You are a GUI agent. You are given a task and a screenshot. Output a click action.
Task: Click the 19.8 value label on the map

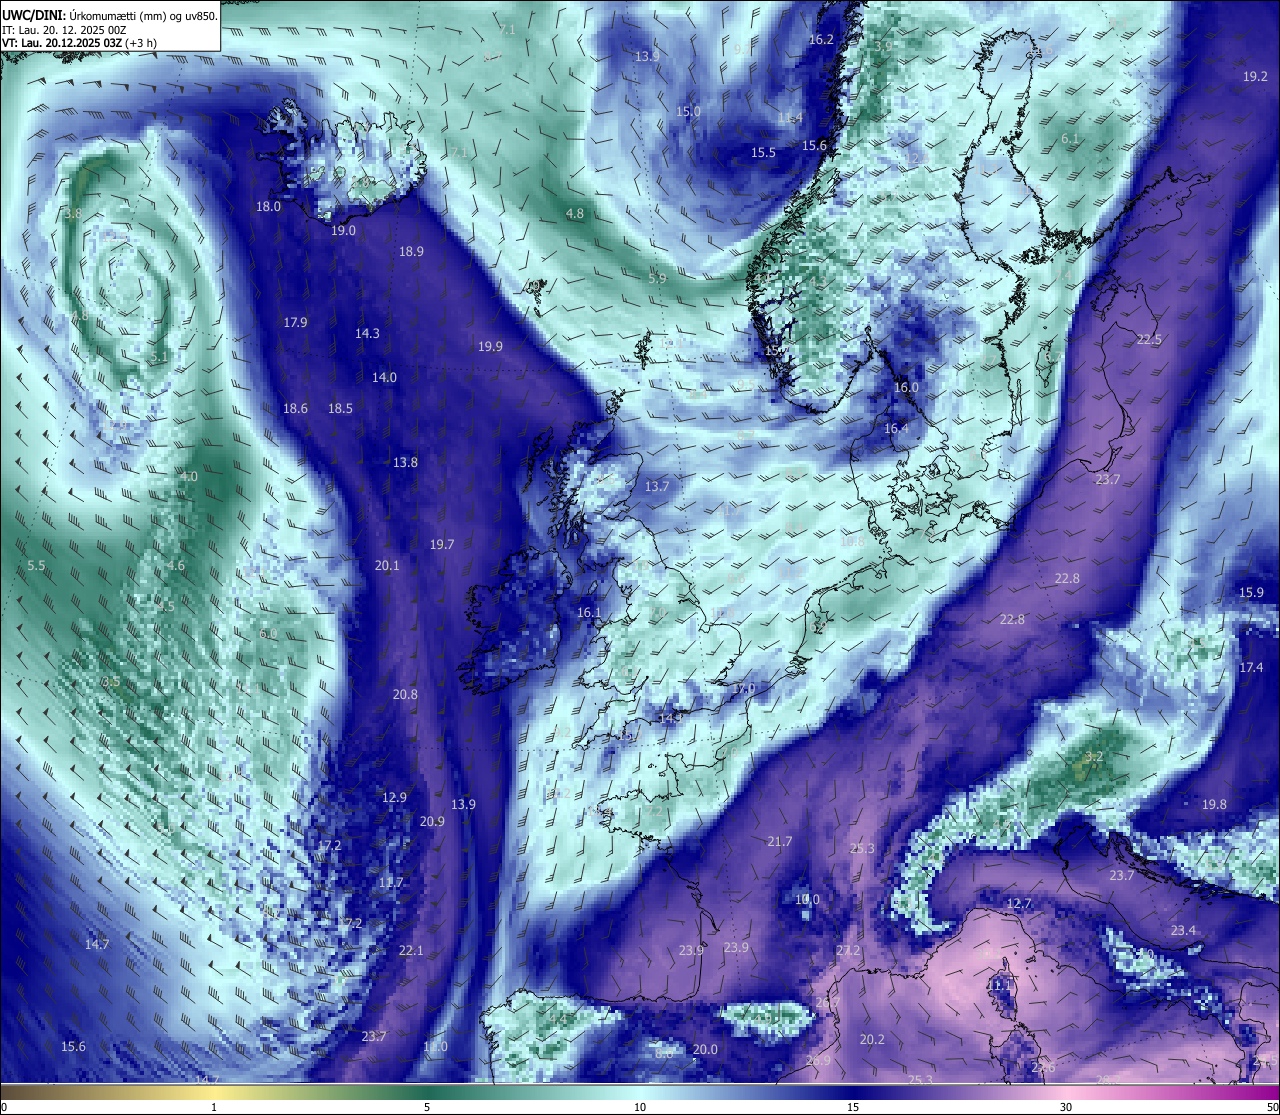(1214, 805)
